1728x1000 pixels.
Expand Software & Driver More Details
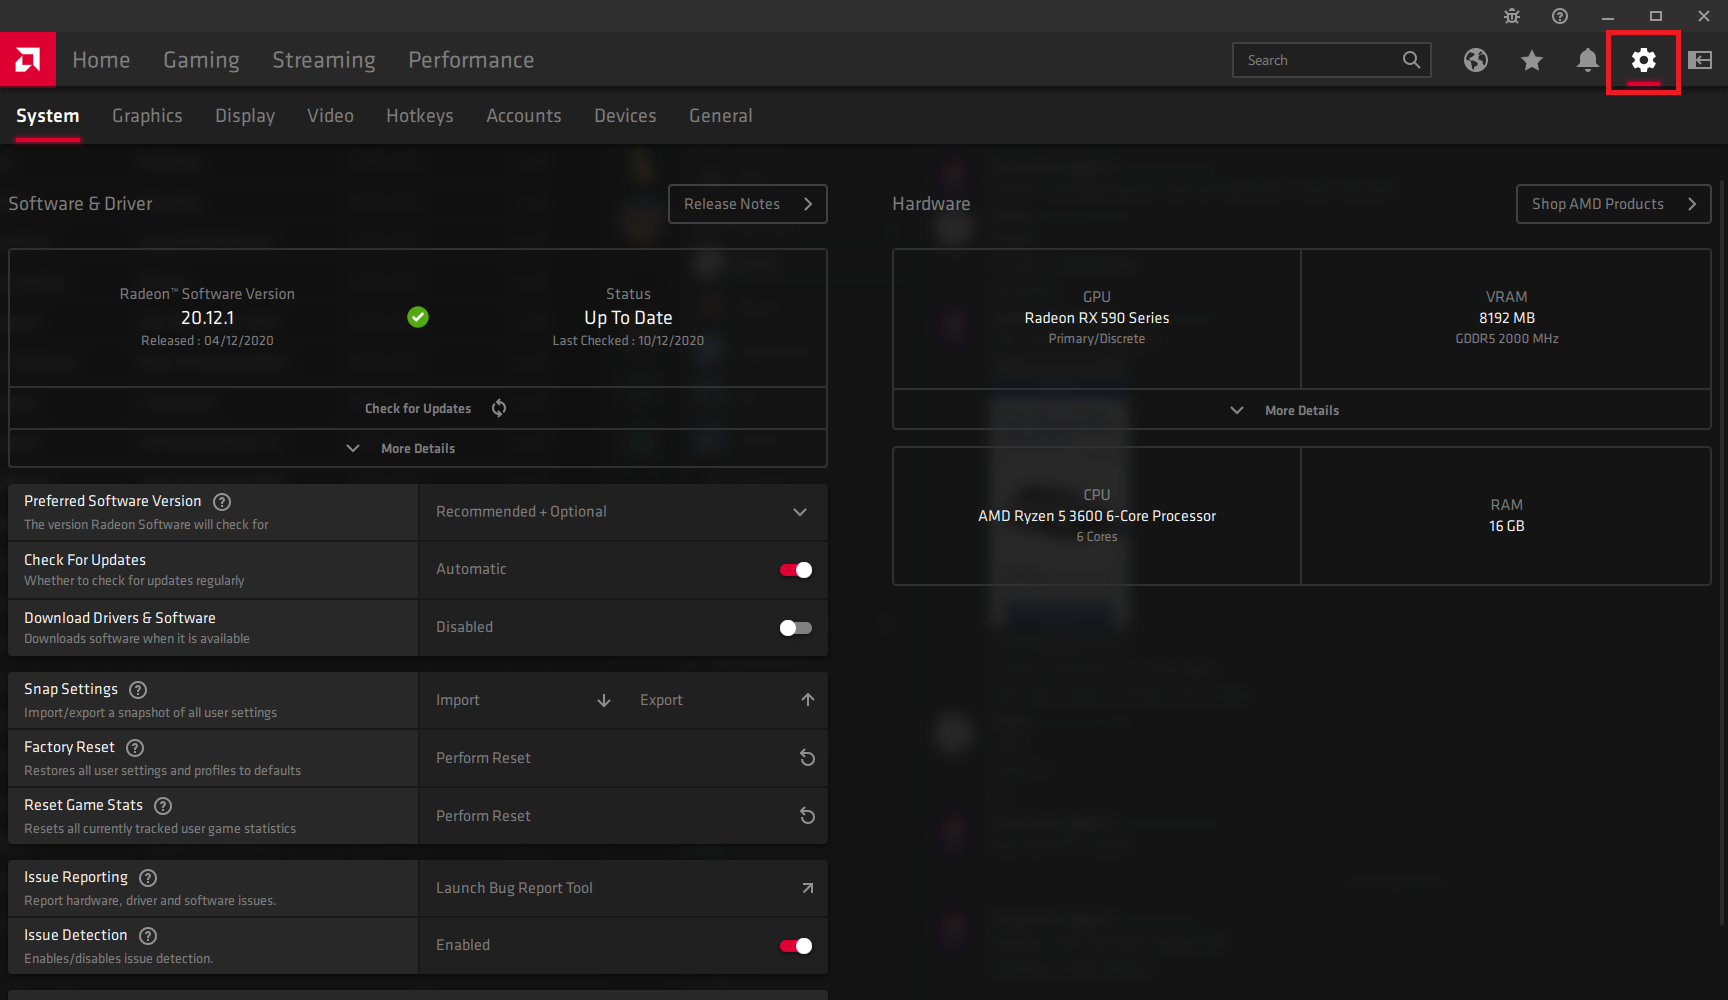(x=418, y=448)
